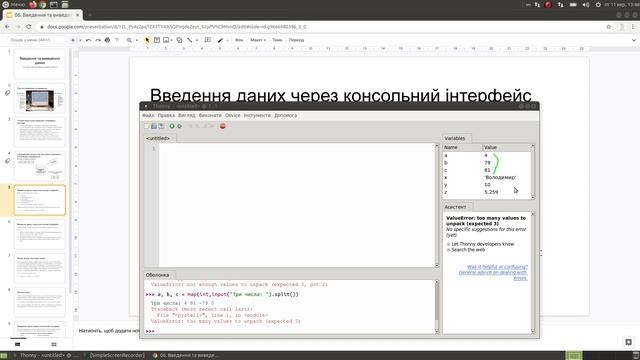Open the Вигляд menu in Thonny
Image resolution: width=640 pixels, height=360 pixels.
pyautogui.click(x=187, y=116)
